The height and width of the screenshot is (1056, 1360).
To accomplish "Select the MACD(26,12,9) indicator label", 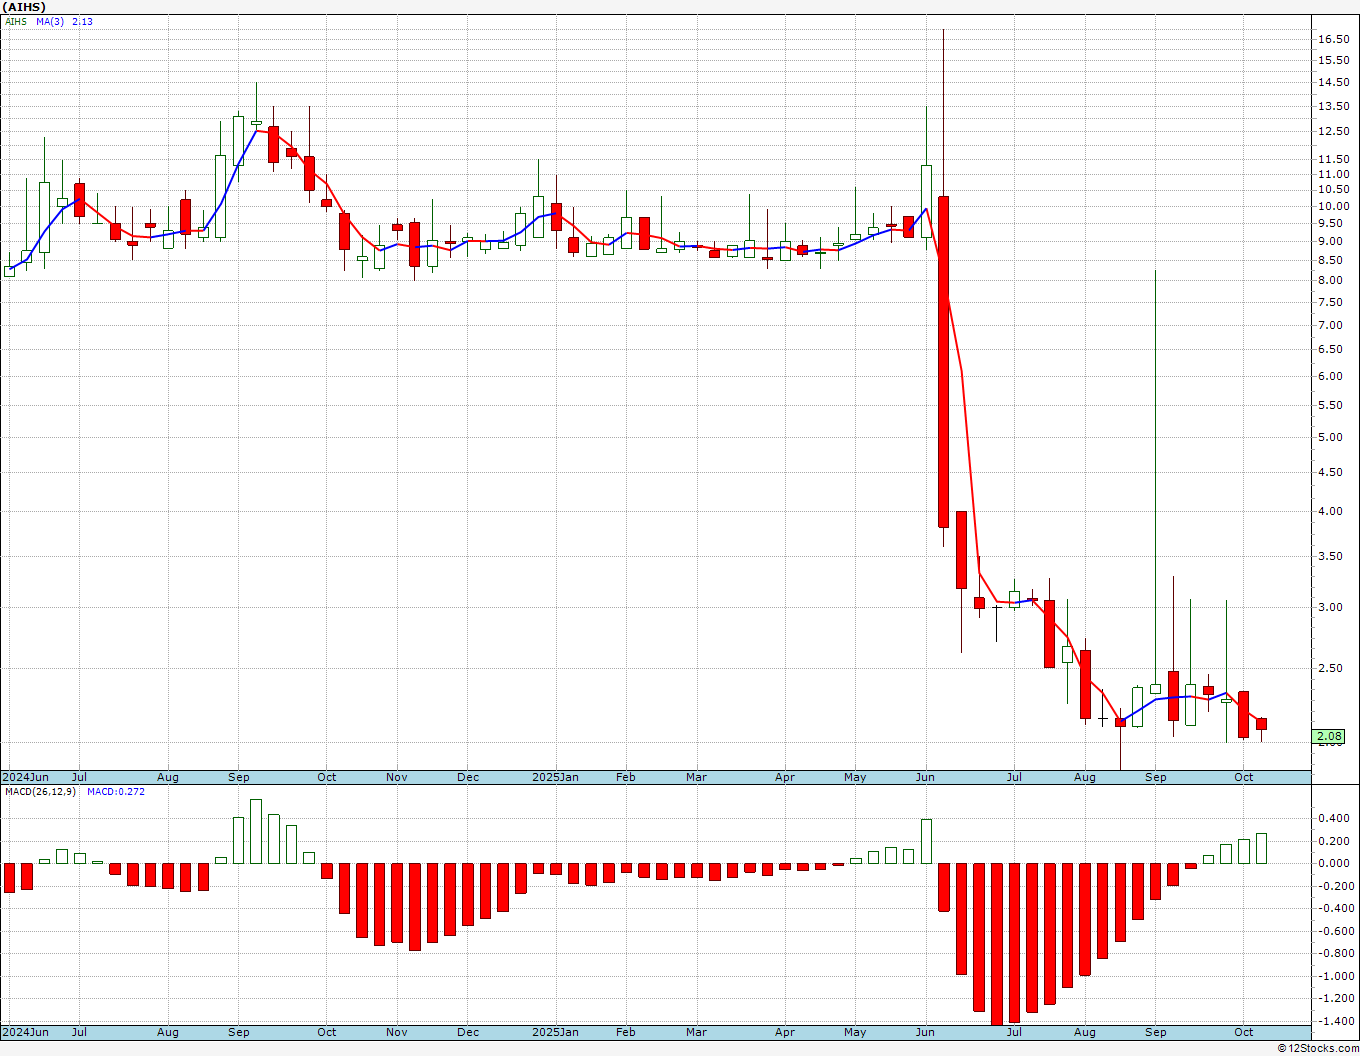I will 42,792.
